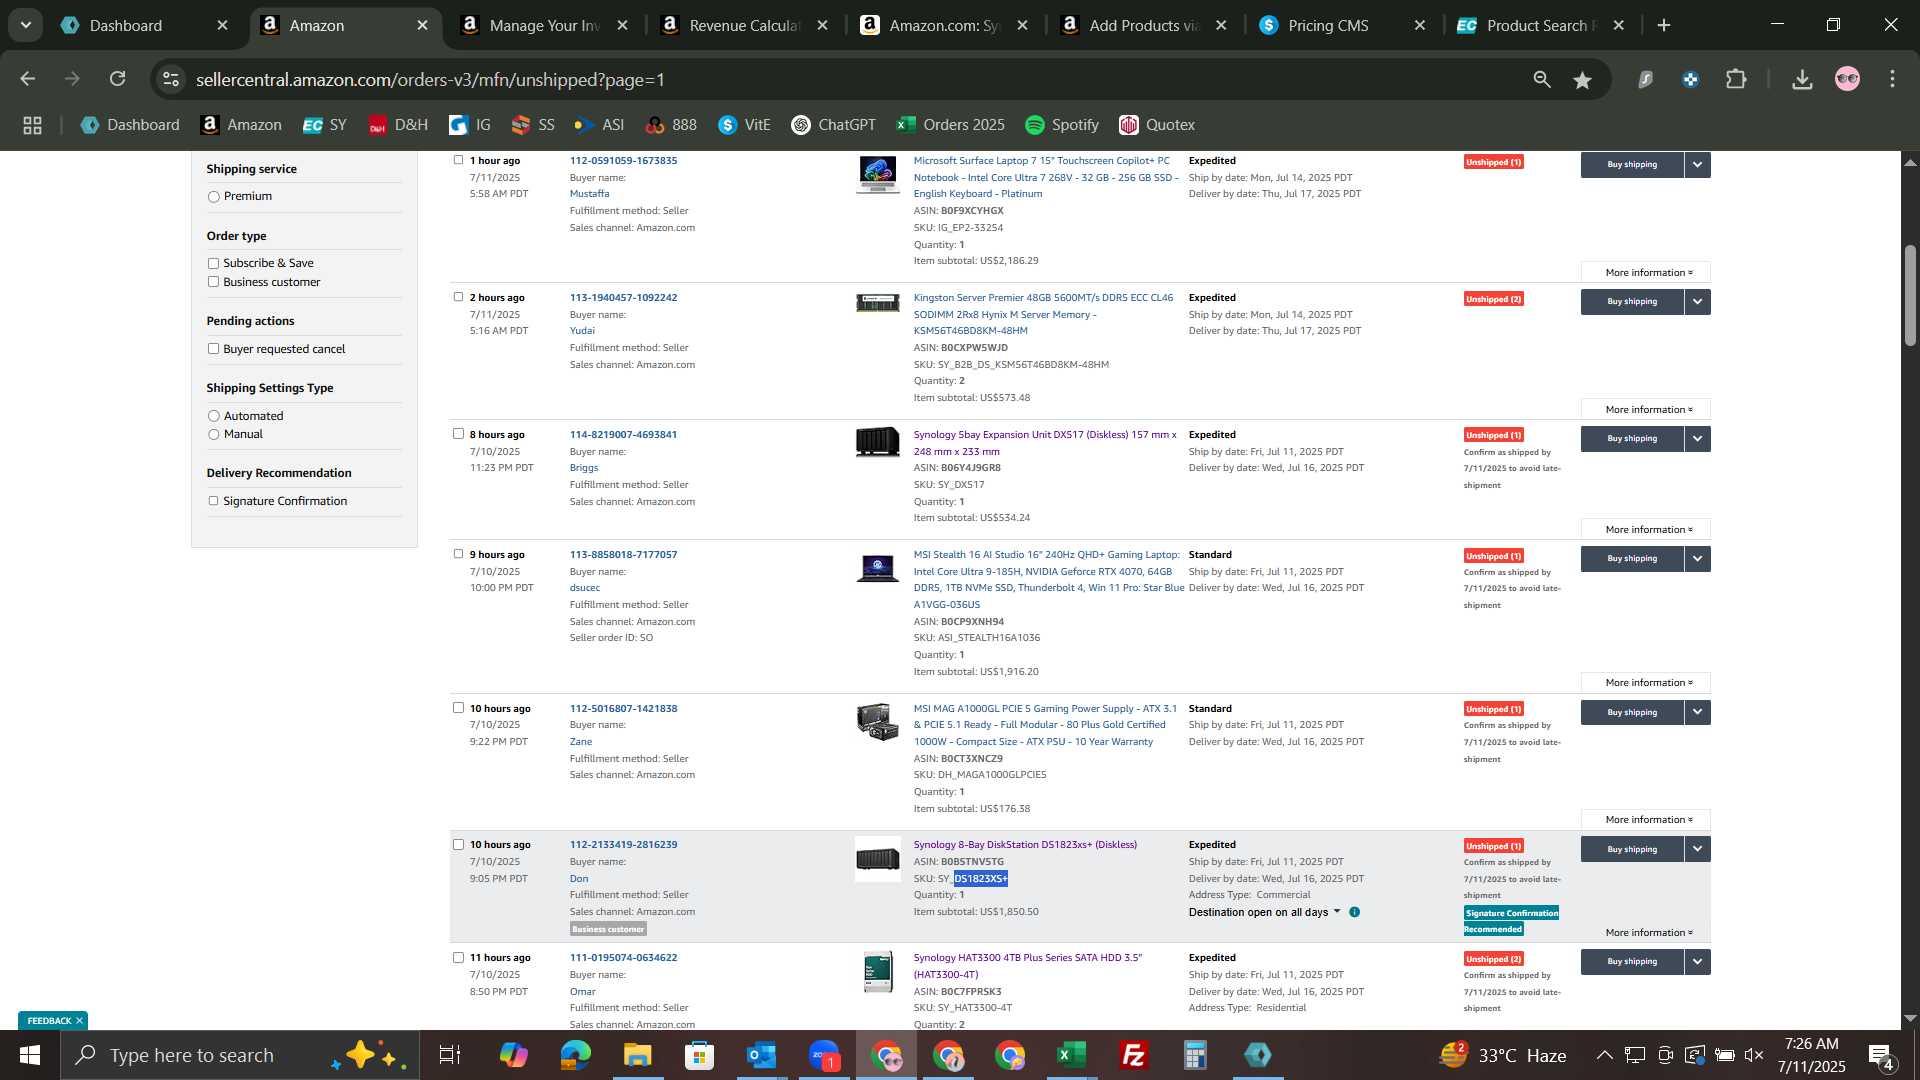Open tab search dropdown arrow
Viewport: 1920px width, 1080px height.
click(25, 25)
